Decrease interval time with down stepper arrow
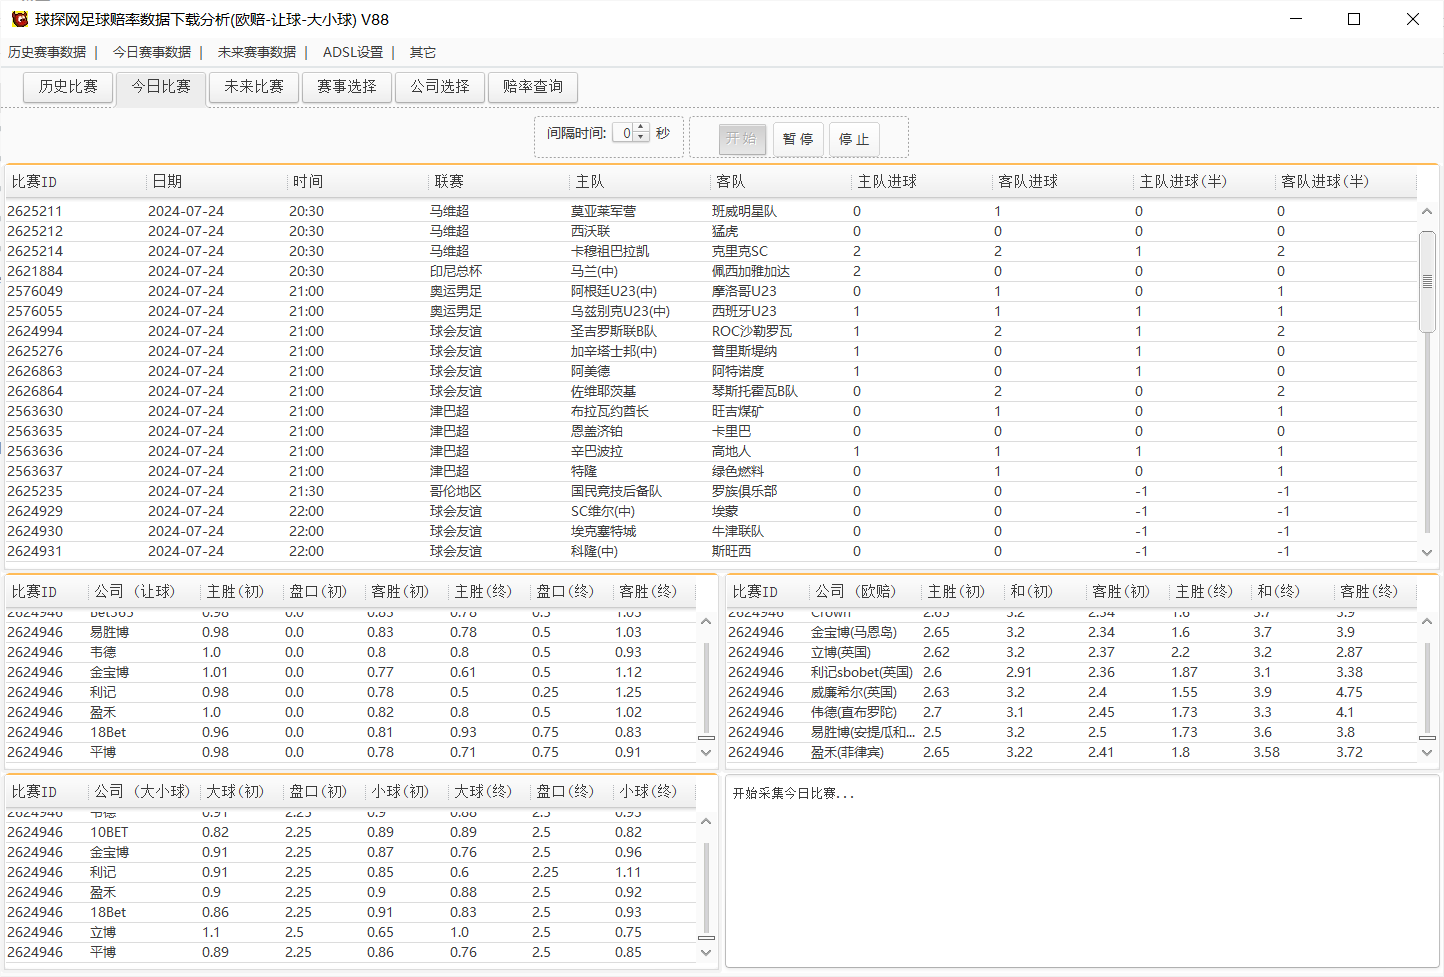1444x977 pixels. [x=642, y=137]
